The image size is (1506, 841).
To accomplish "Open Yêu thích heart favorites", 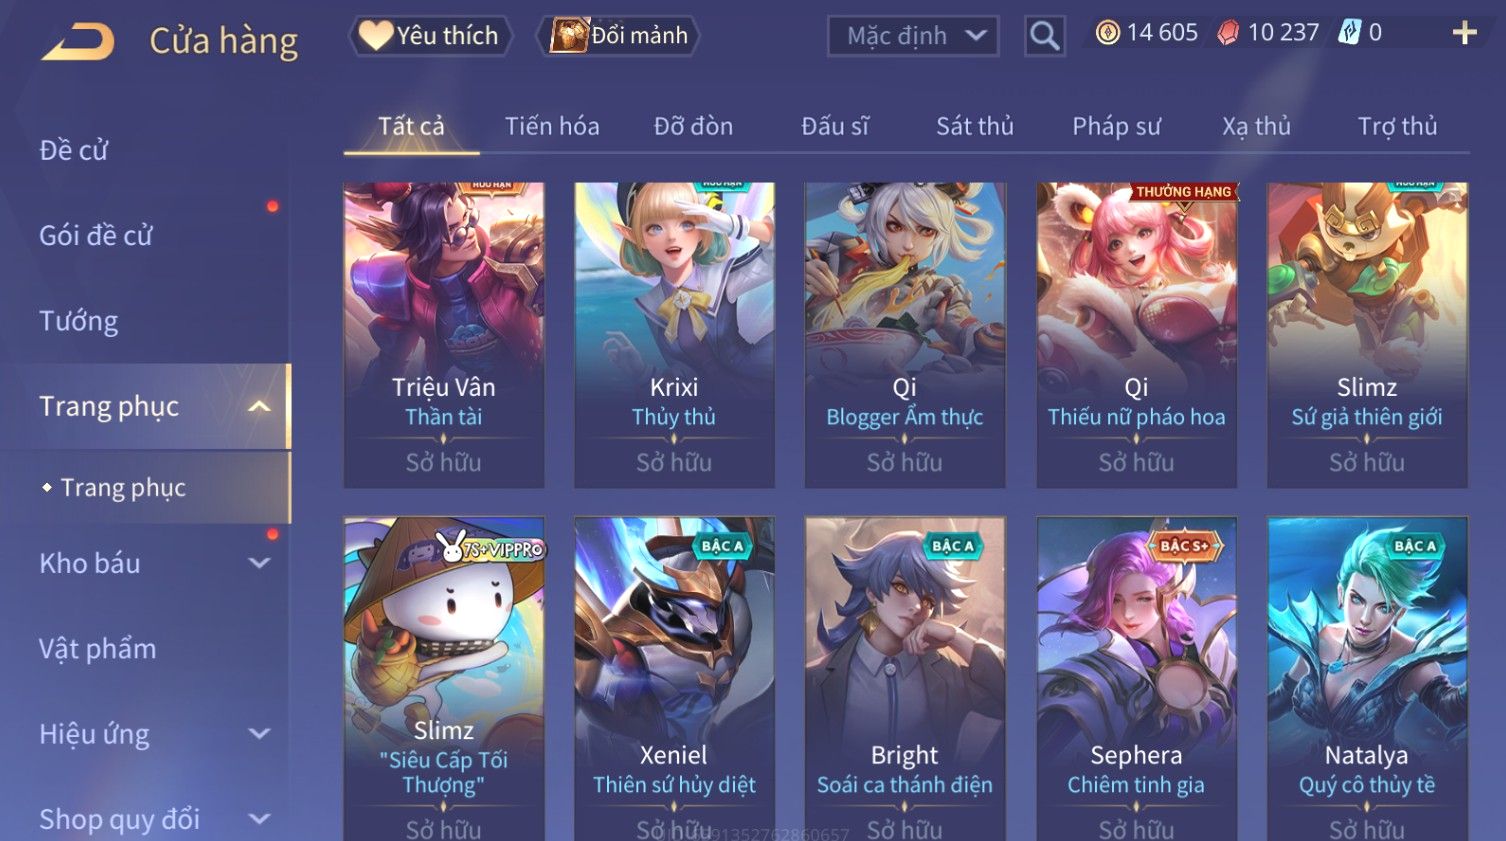I will tap(430, 36).
